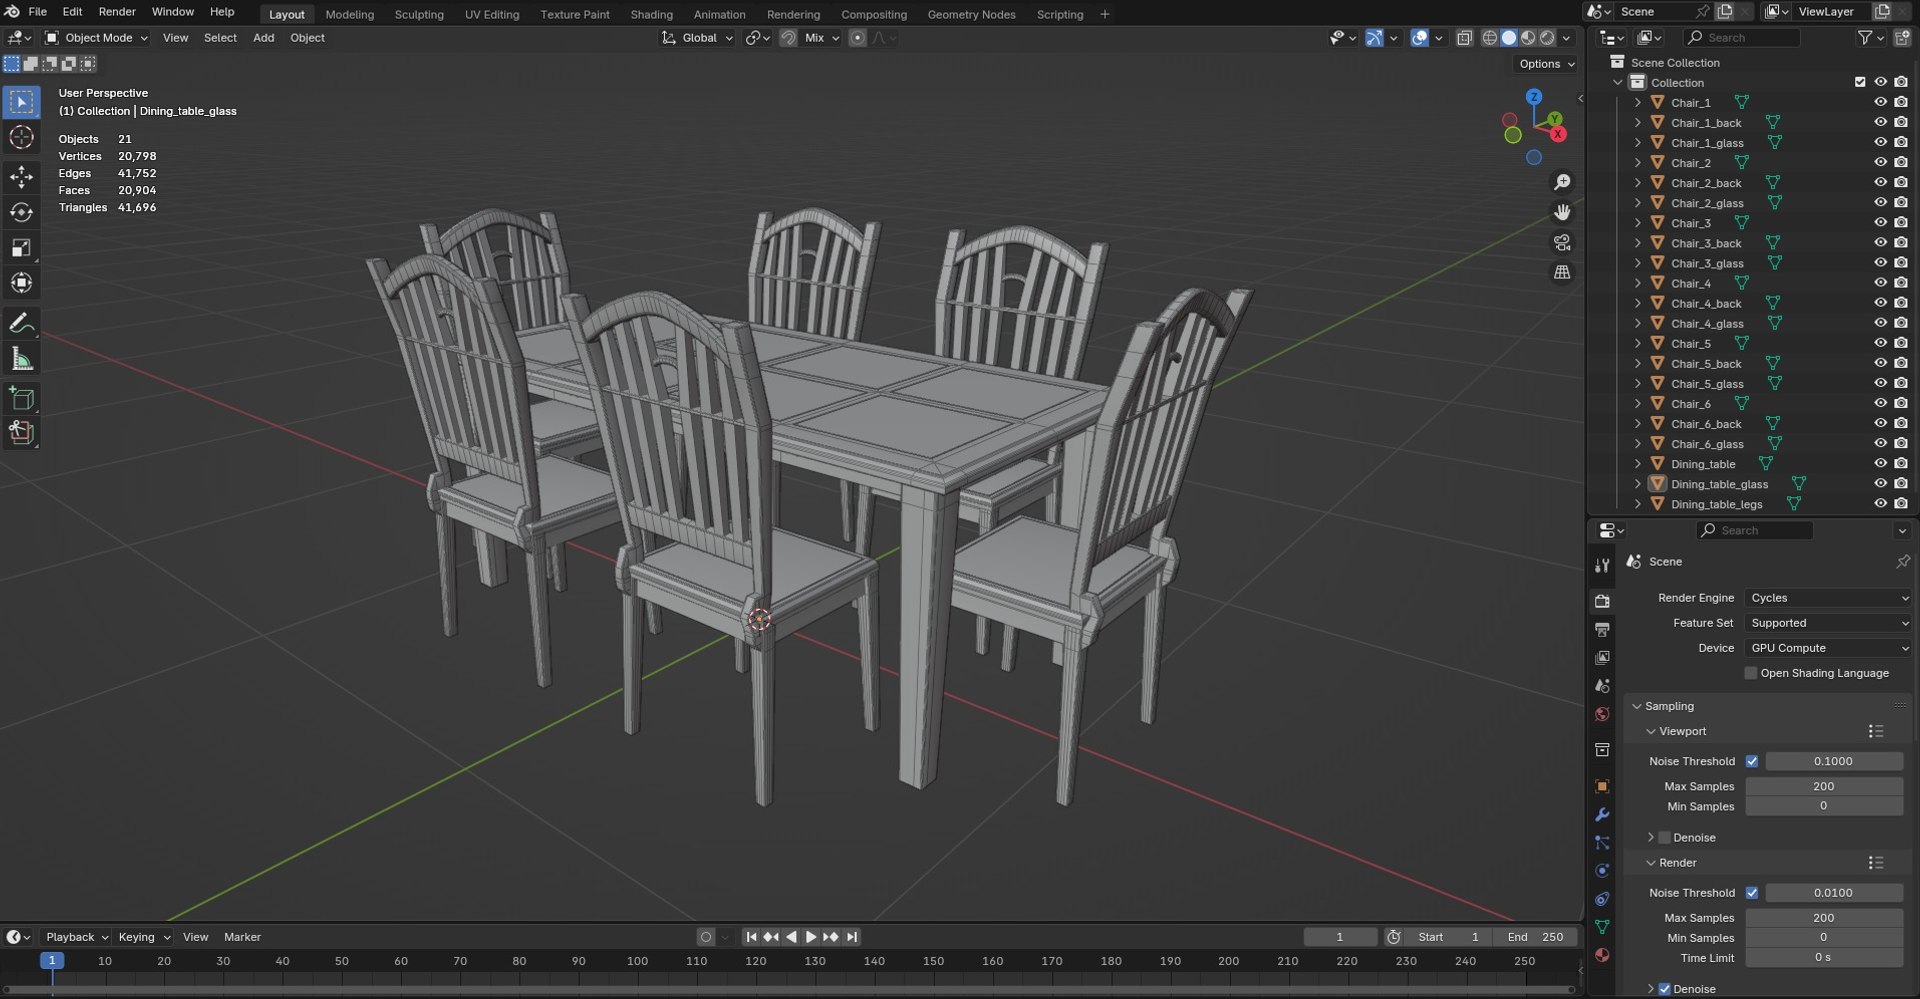Open the timeline Marker menu
Screen dimensions: 1920x999
click(x=242, y=937)
